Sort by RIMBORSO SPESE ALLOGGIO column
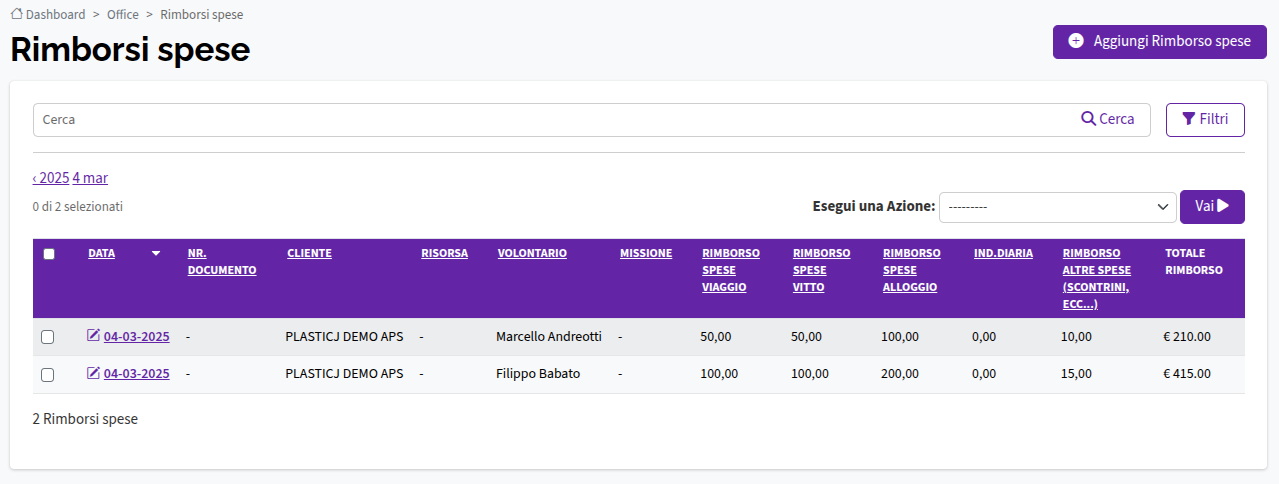Viewport: 1279px width, 484px height. (912, 270)
